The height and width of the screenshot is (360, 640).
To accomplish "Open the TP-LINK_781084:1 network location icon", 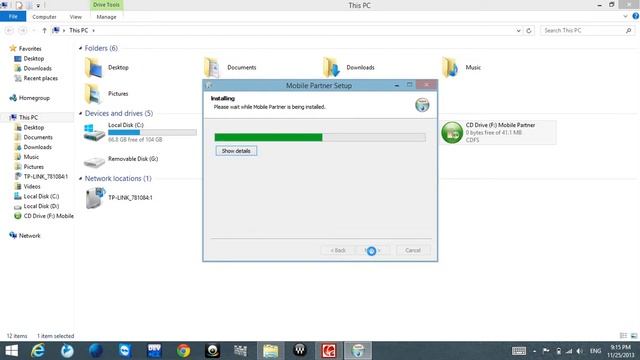I will (x=95, y=198).
